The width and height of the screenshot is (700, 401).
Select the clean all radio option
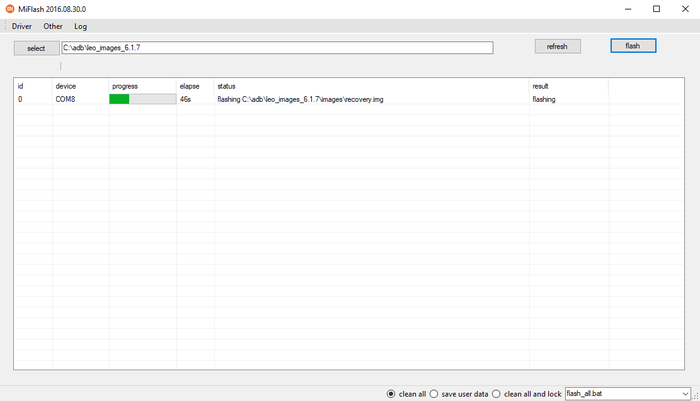391,394
